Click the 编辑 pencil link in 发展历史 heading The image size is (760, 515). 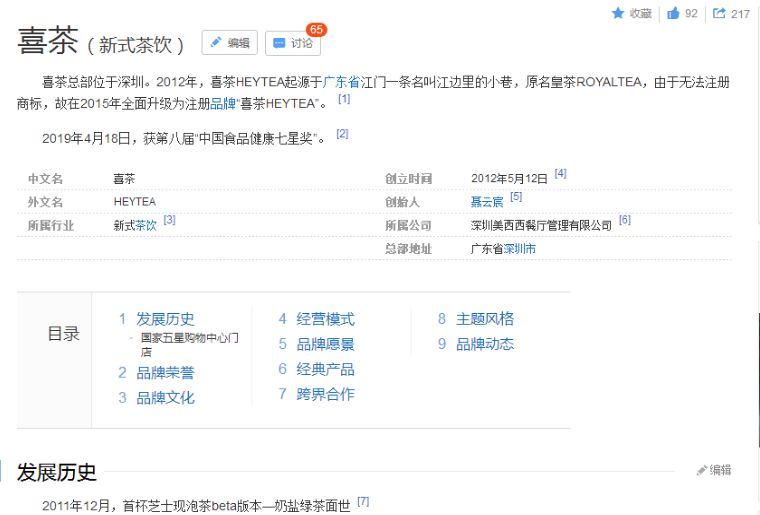714,470
